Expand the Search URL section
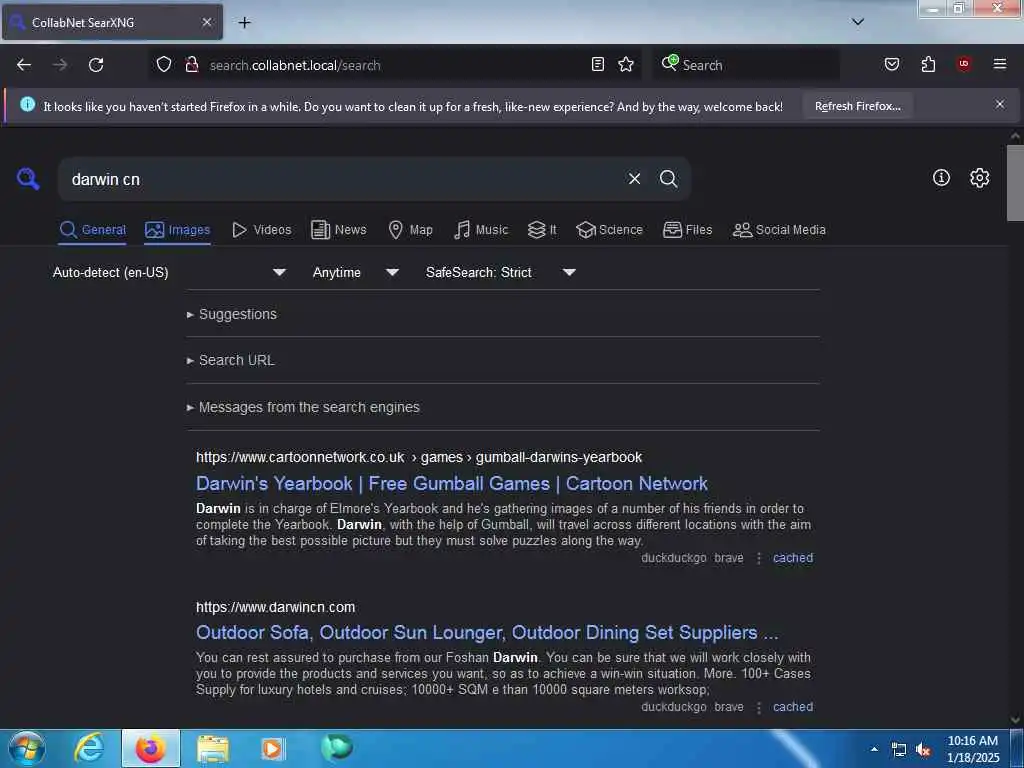The width and height of the screenshot is (1024, 768). coord(231,360)
